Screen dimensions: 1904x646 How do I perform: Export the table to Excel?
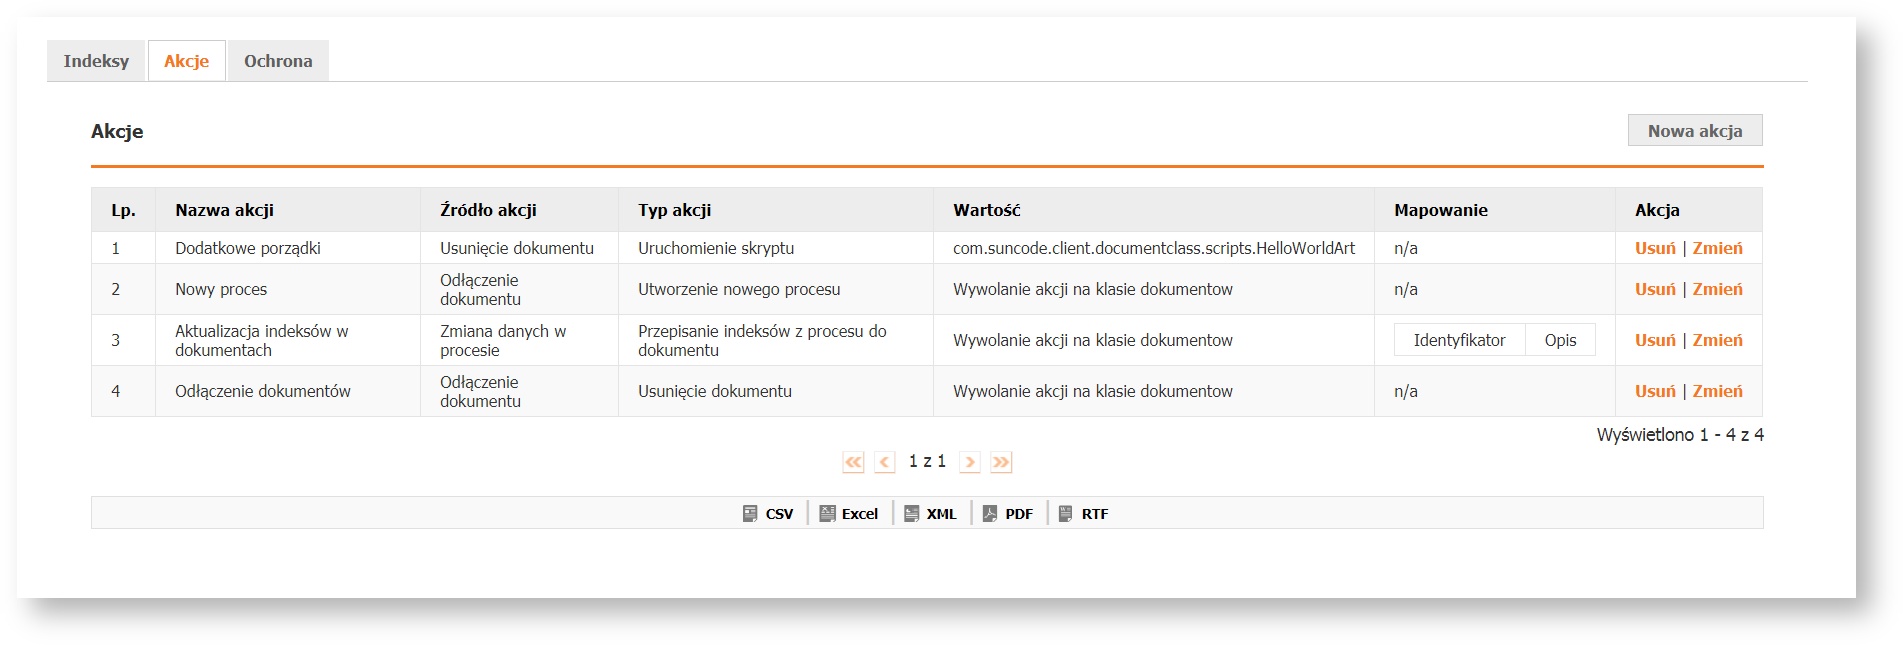point(849,514)
